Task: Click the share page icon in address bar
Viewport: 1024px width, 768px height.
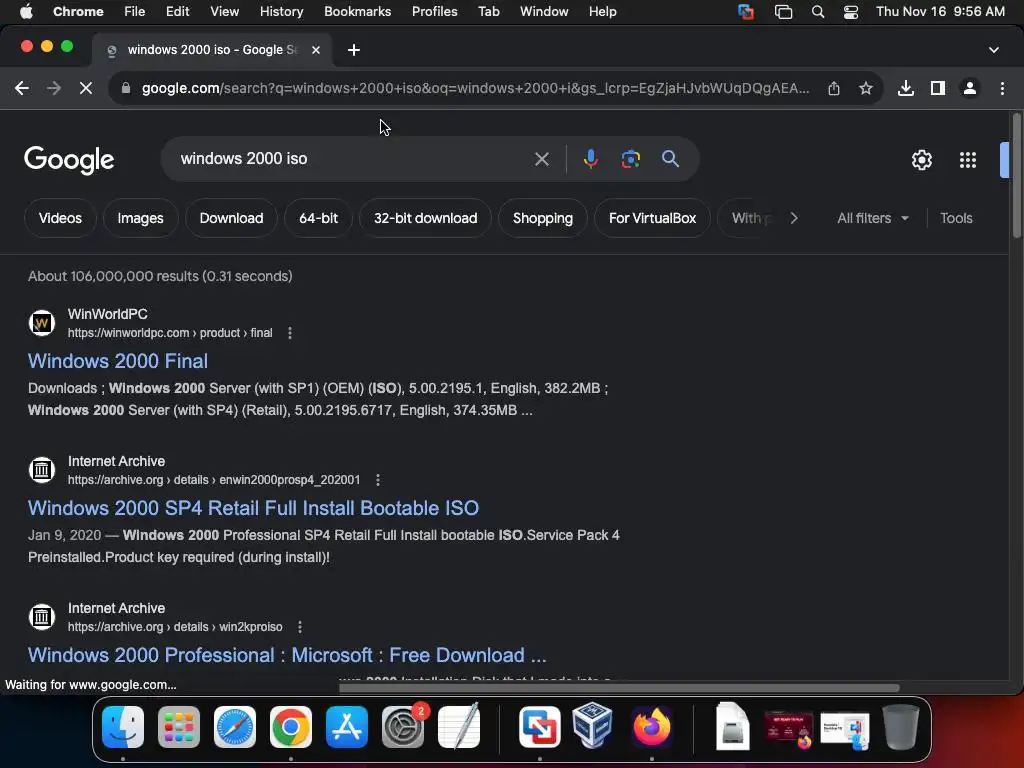Action: (x=834, y=88)
